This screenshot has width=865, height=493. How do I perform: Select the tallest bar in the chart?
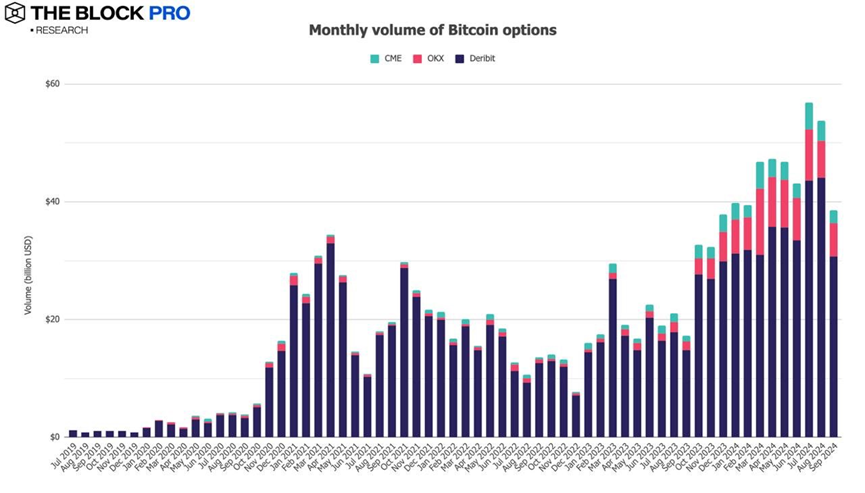pos(809,270)
